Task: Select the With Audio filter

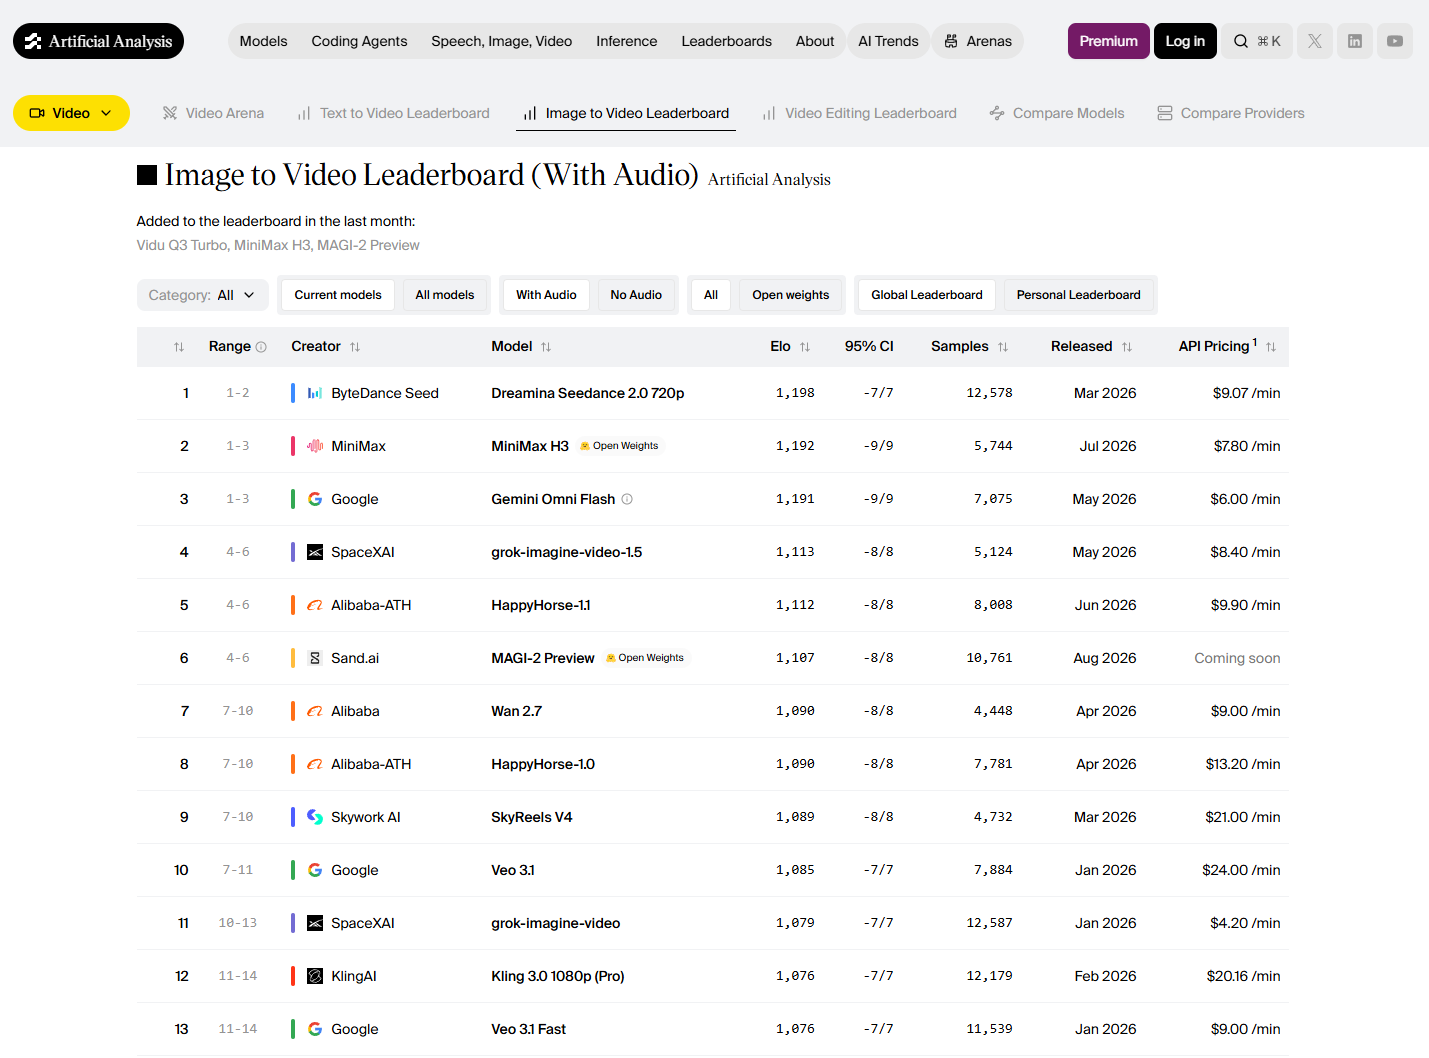Action: coord(546,295)
